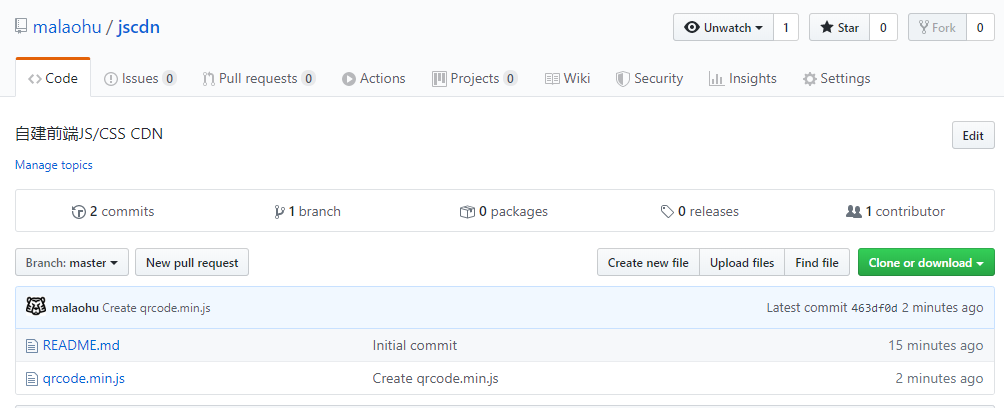Open the Unwatch notifications dropdown
Image resolution: width=1004 pixels, height=408 pixels.
[723, 28]
